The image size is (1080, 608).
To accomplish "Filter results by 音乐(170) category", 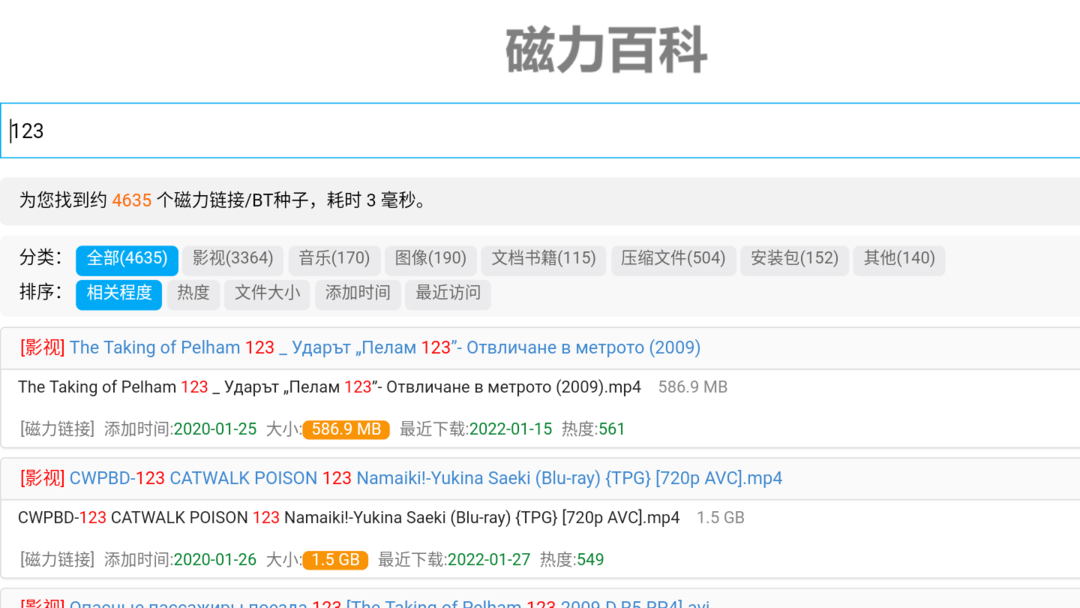I will click(x=334, y=259).
